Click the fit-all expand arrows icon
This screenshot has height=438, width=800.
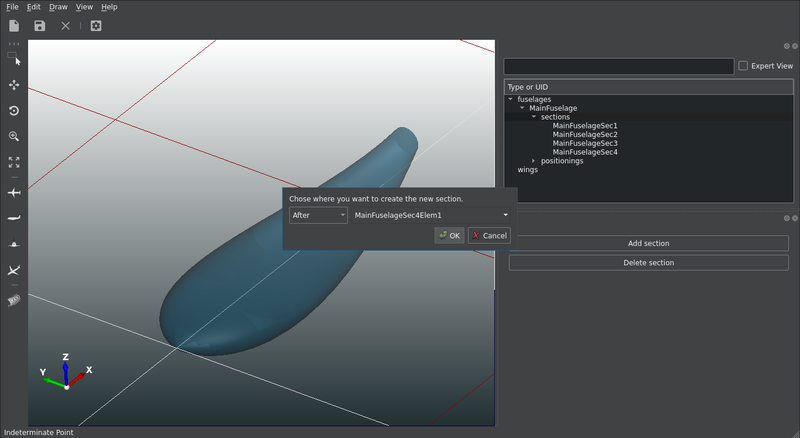pos(14,162)
